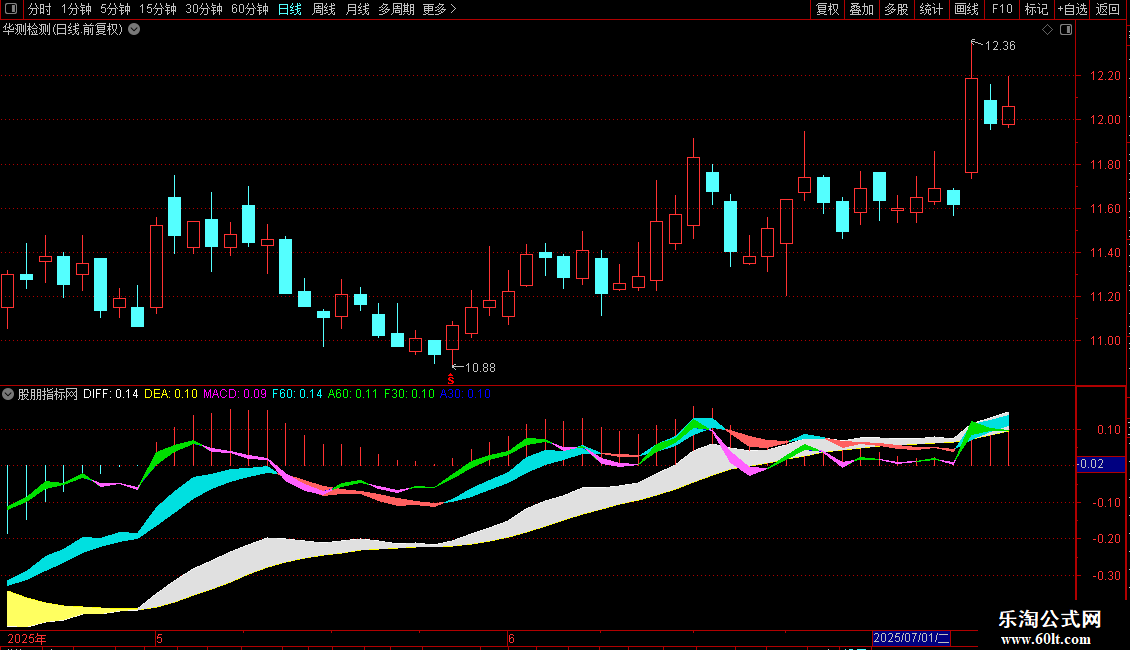The image size is (1130, 650).
Task: Toggle the left sidebar panel icon
Action: coord(11,9)
